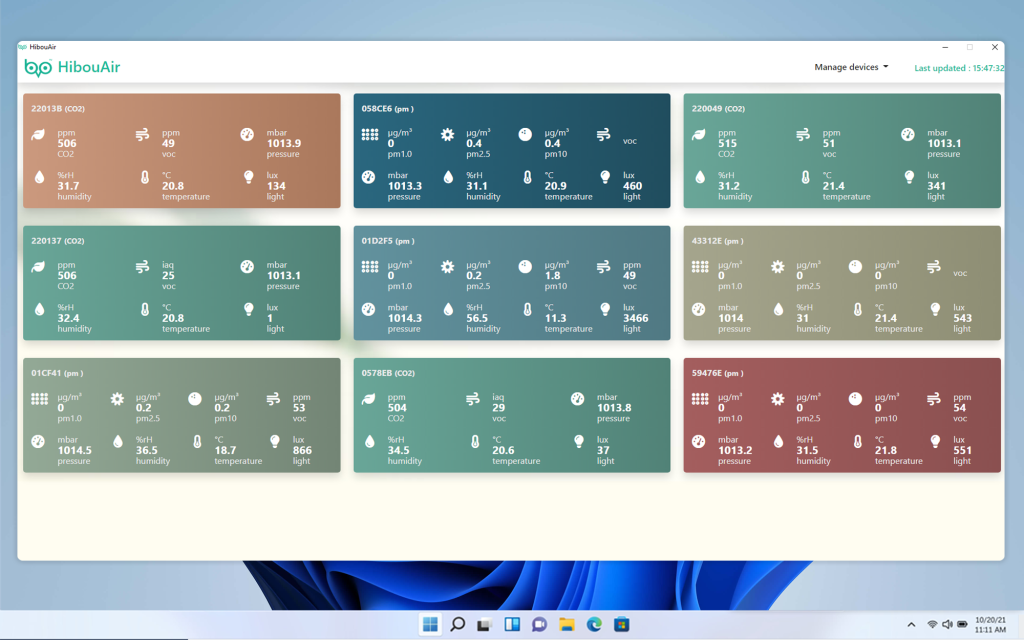Click the 3466 lux reading in card 01D2F5
Image resolution: width=1024 pixels, height=640 pixels.
(635, 318)
